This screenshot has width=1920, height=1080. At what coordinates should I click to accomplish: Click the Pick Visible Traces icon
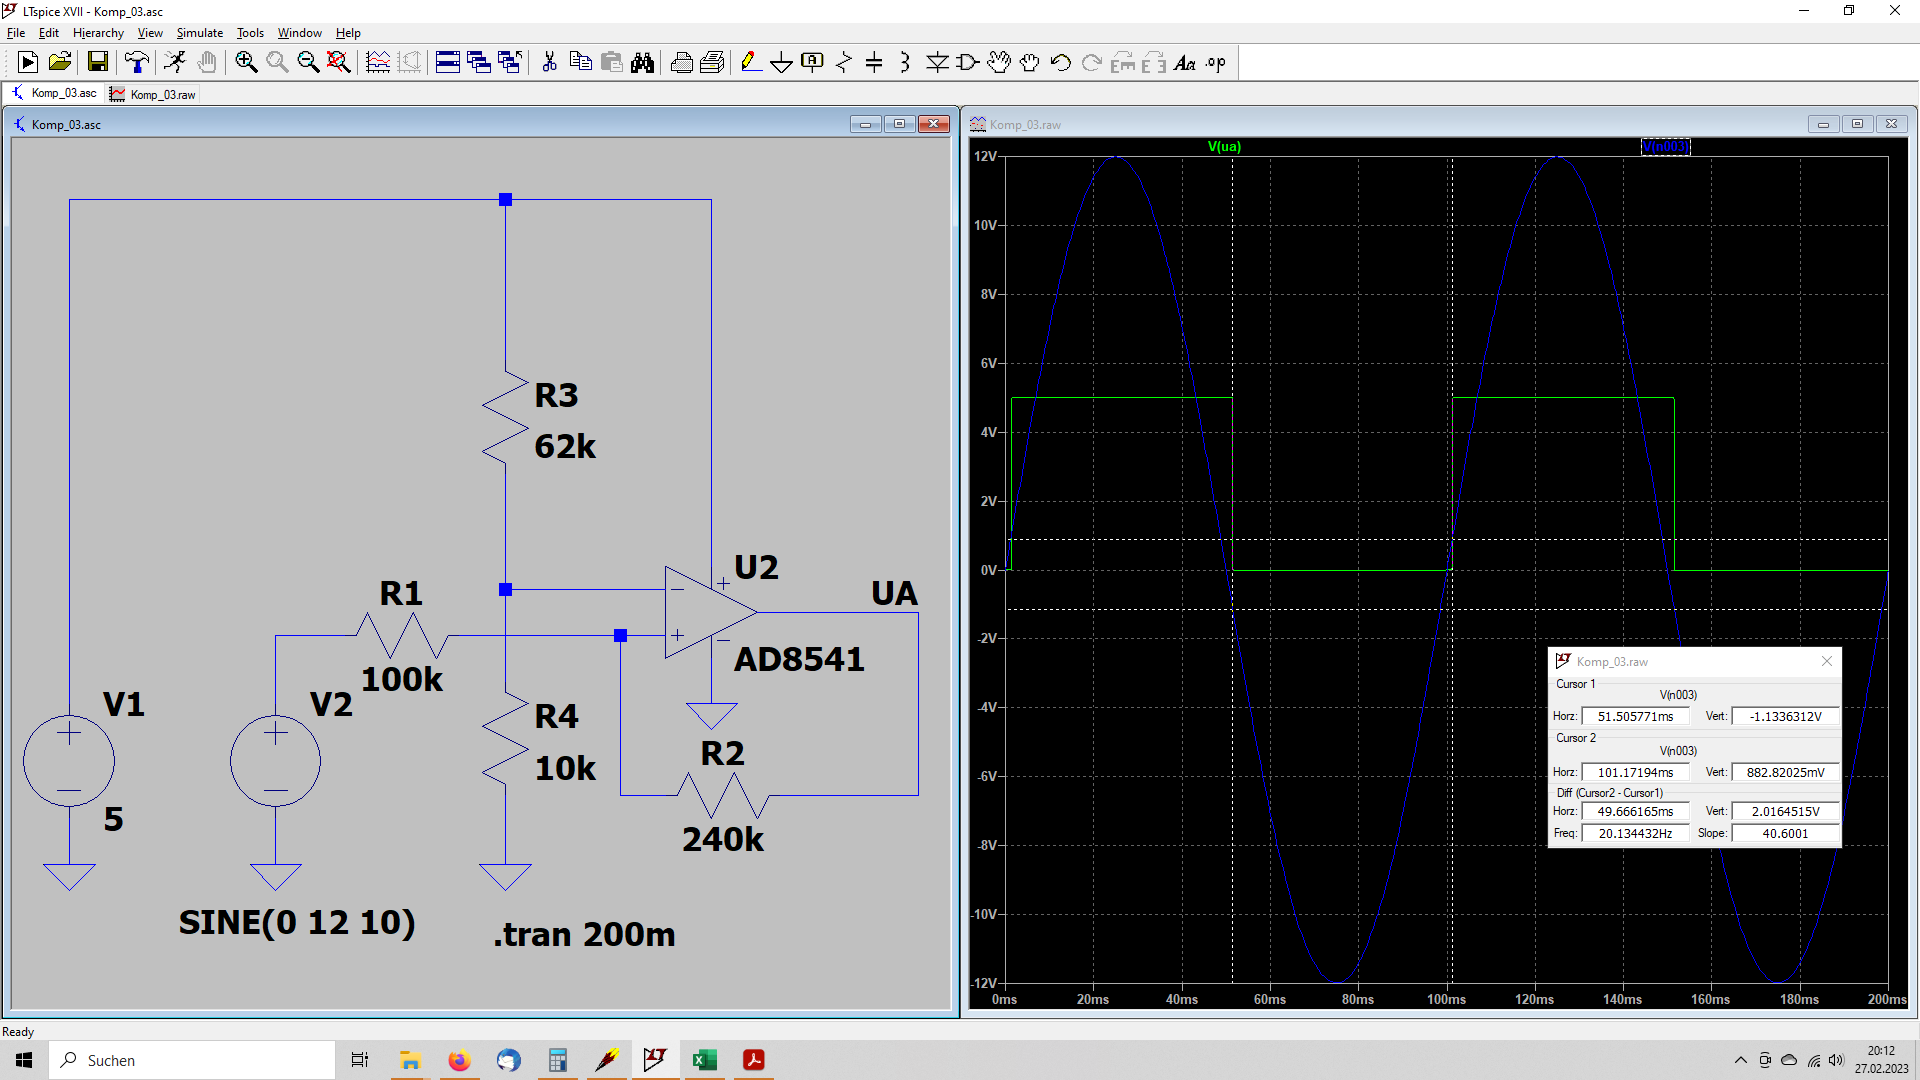(x=378, y=63)
